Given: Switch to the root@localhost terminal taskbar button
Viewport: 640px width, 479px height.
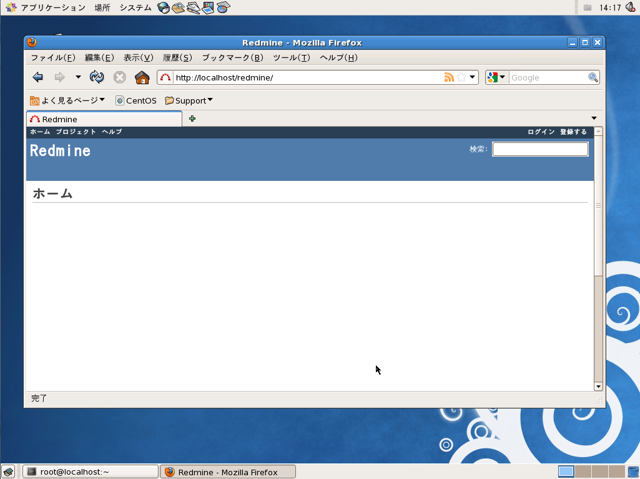Looking at the screenshot, I should 90,472.
